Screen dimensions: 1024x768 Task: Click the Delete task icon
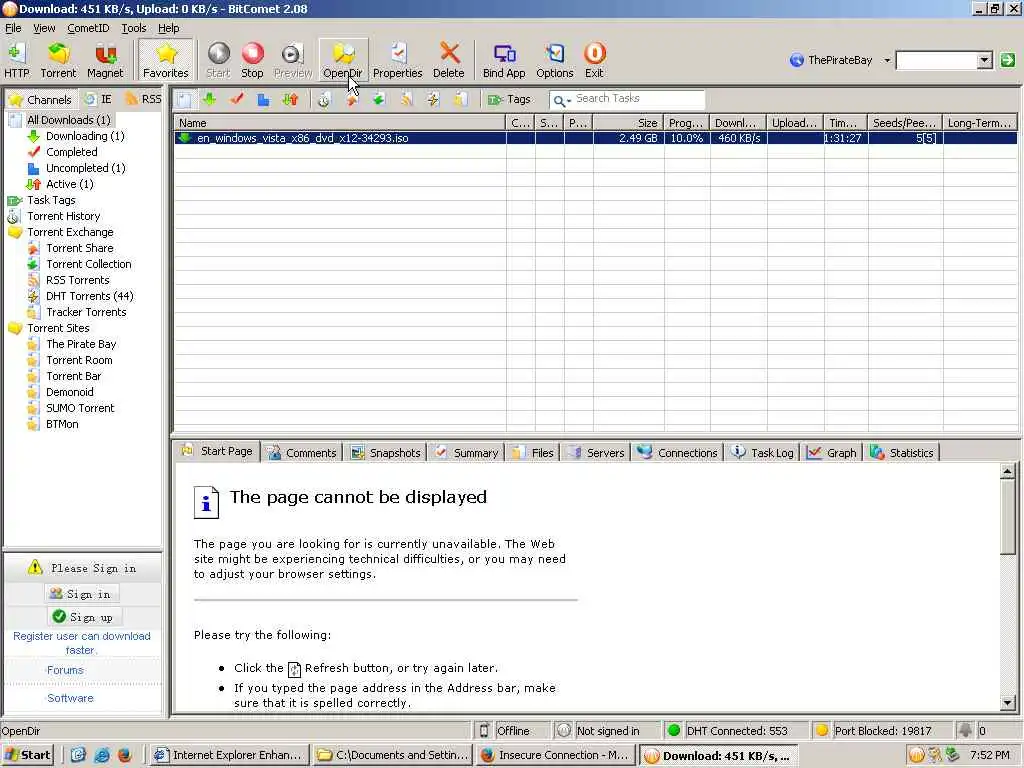tap(449, 60)
